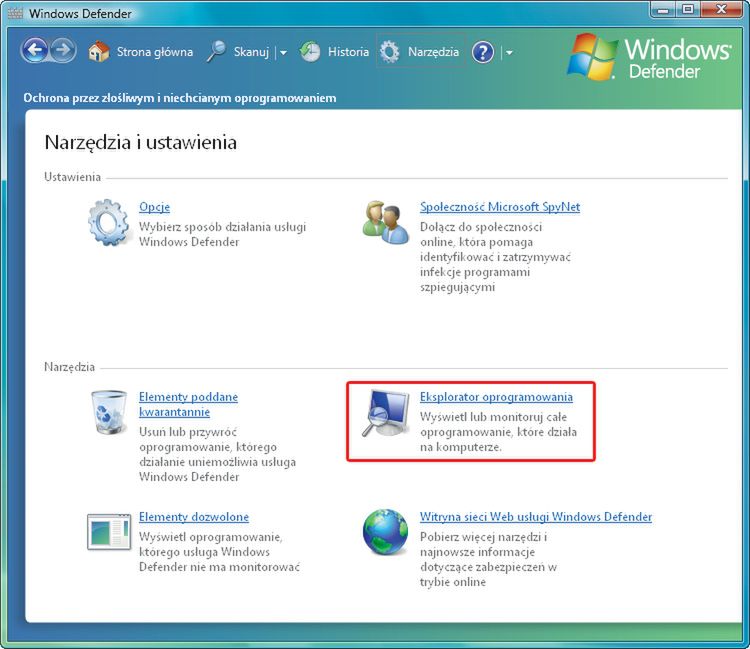The height and width of the screenshot is (649, 750).
Task: Open Elementy poddane kwarantannie link
Action: click(x=188, y=405)
